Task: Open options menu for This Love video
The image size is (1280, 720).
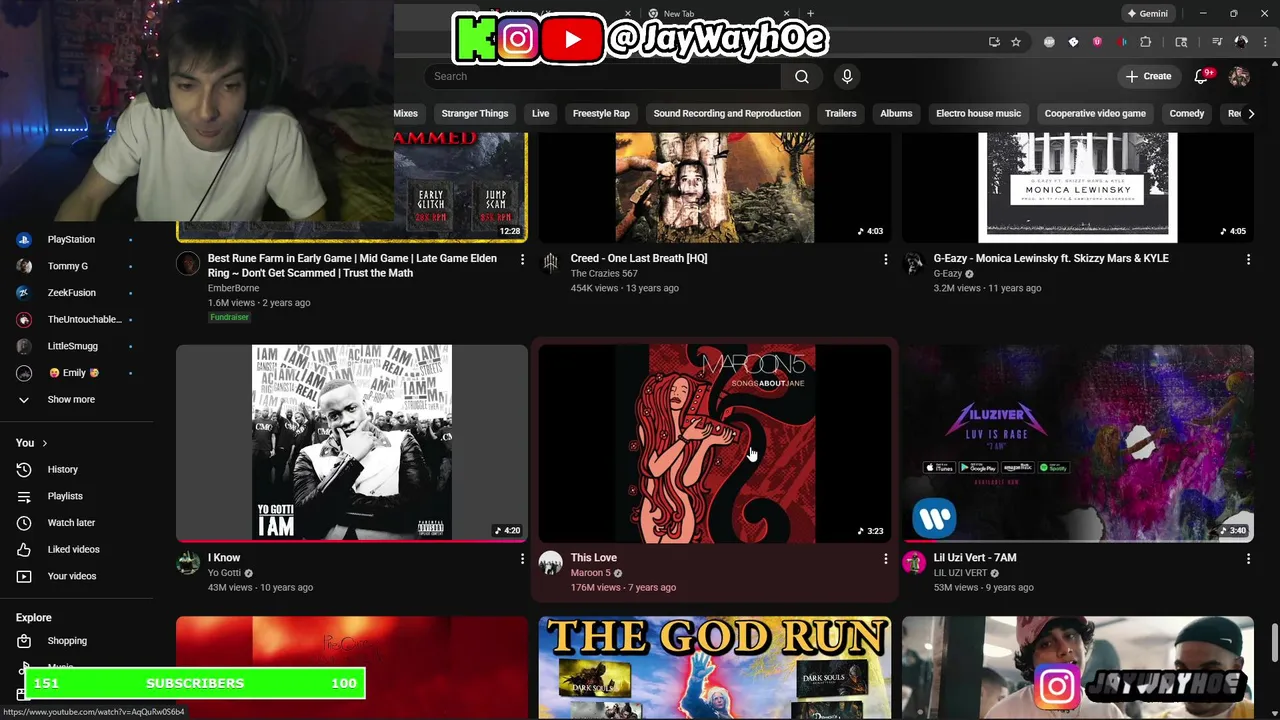Action: pyautogui.click(x=885, y=559)
